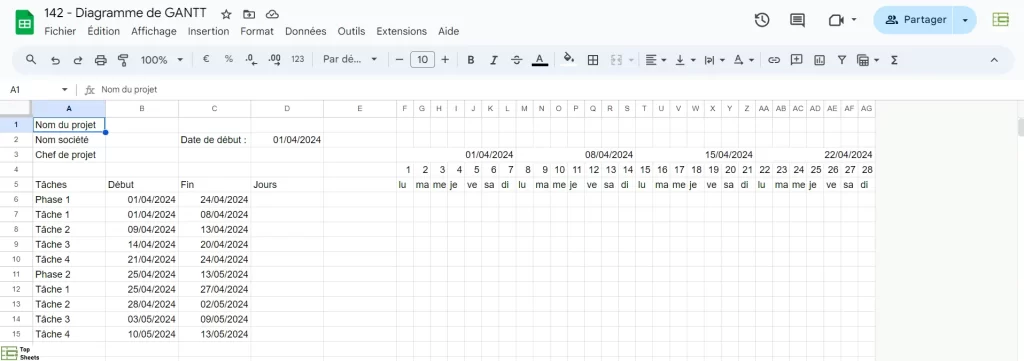
Task: Redo the last action
Action: coord(78,60)
